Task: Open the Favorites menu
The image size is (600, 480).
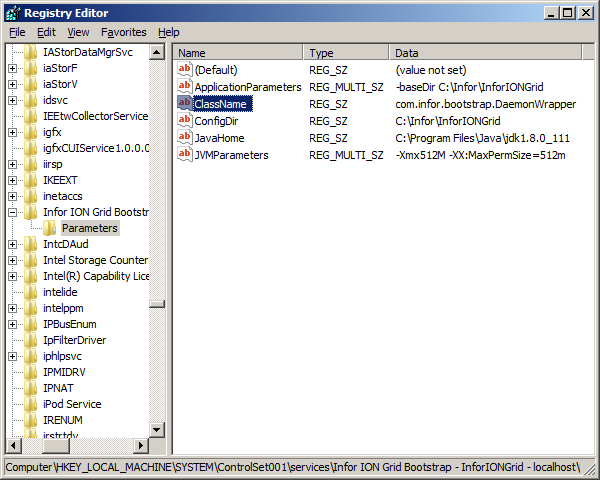Action: [123, 32]
